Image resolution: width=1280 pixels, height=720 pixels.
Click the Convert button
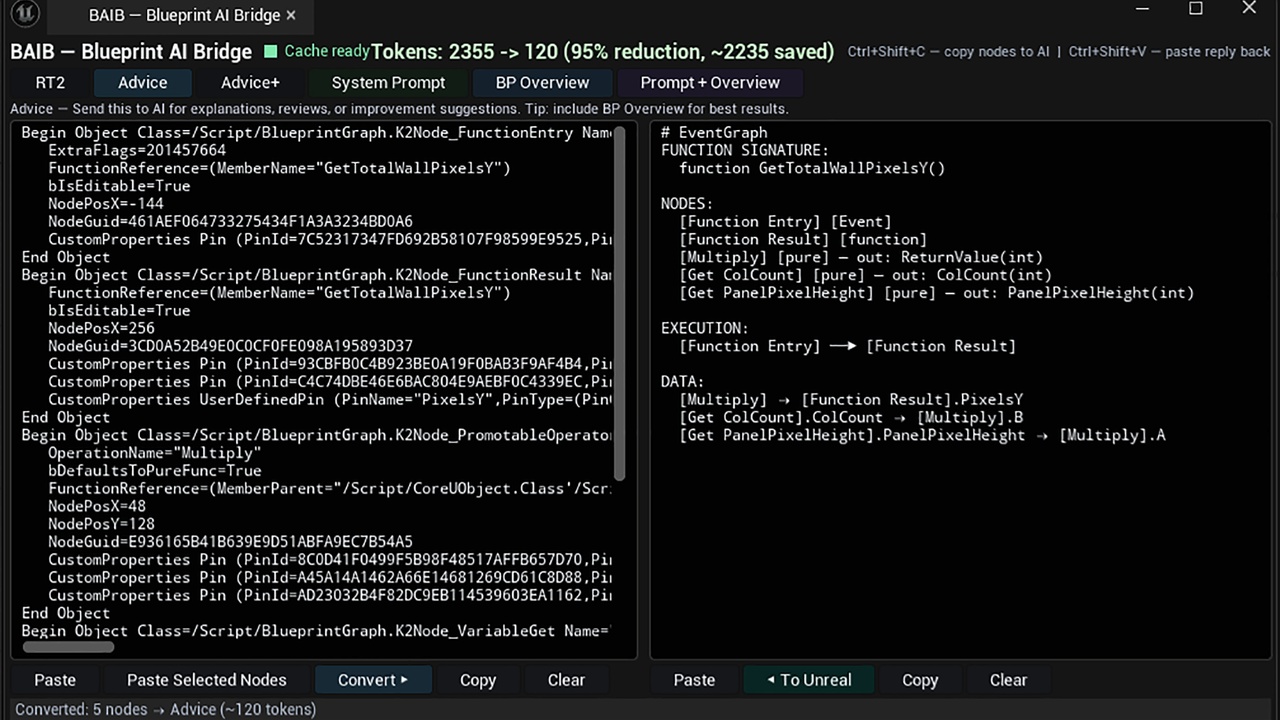(x=373, y=680)
